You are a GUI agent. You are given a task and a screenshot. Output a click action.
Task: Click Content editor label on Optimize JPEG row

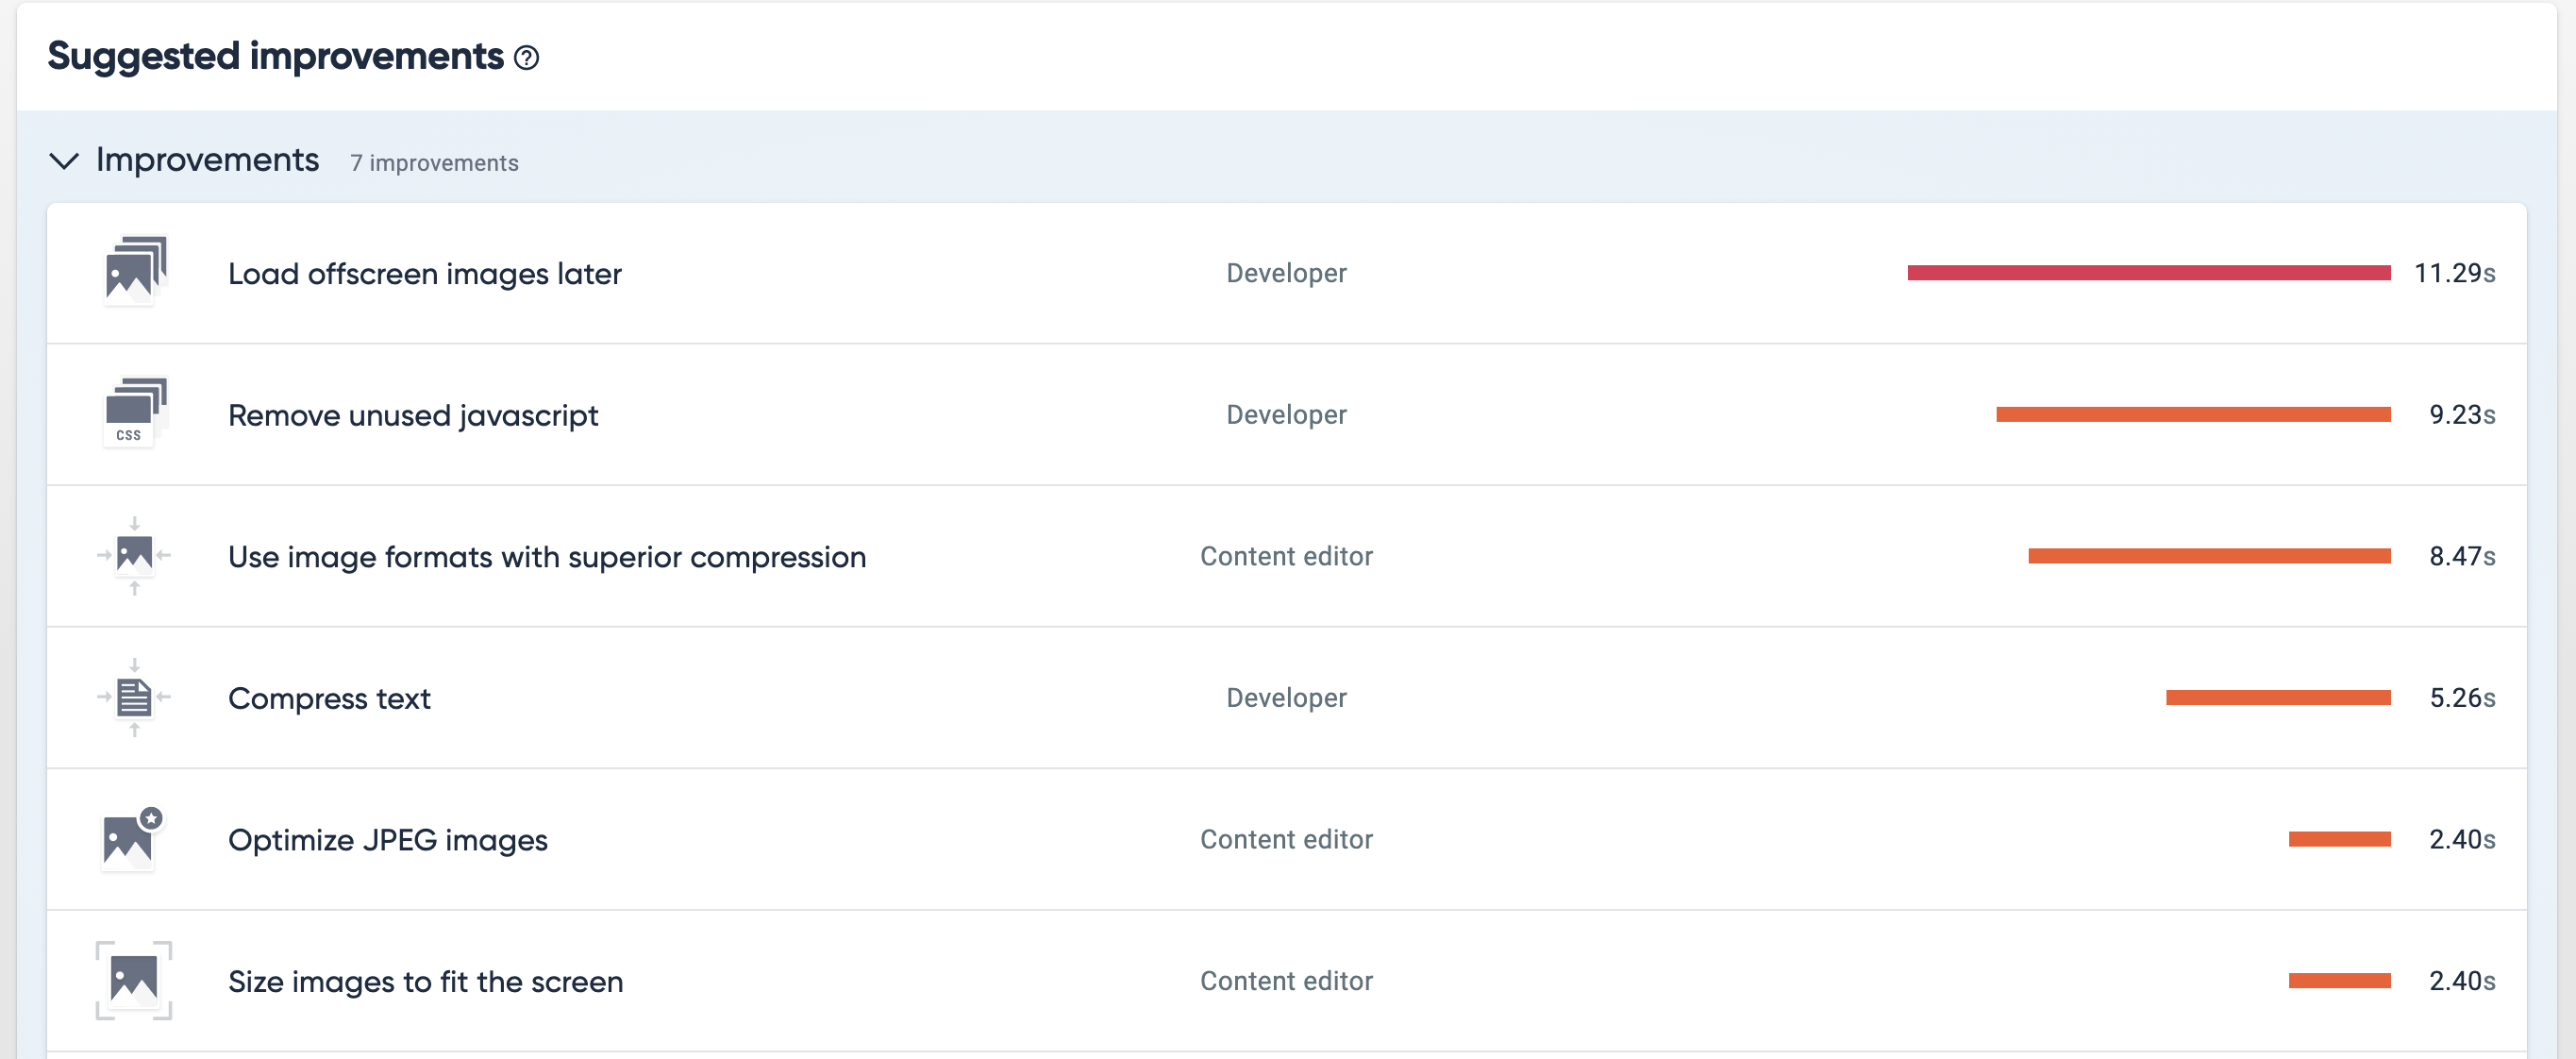click(x=1286, y=839)
